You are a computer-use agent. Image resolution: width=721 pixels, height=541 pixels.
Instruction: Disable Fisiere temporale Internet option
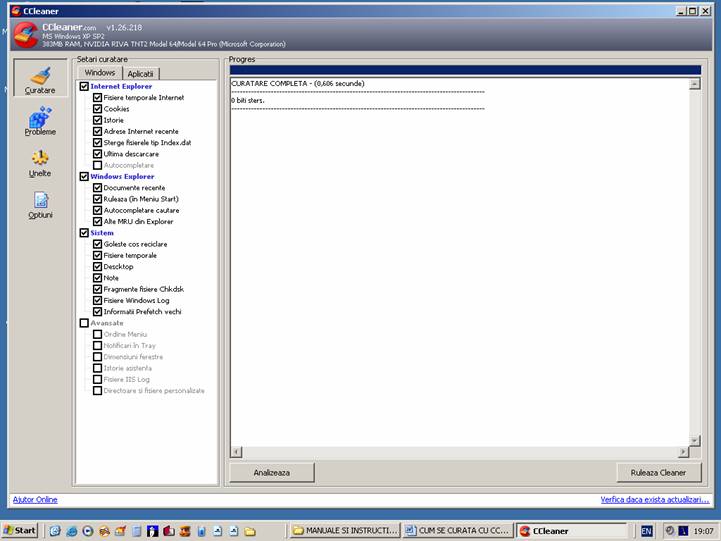point(97,98)
